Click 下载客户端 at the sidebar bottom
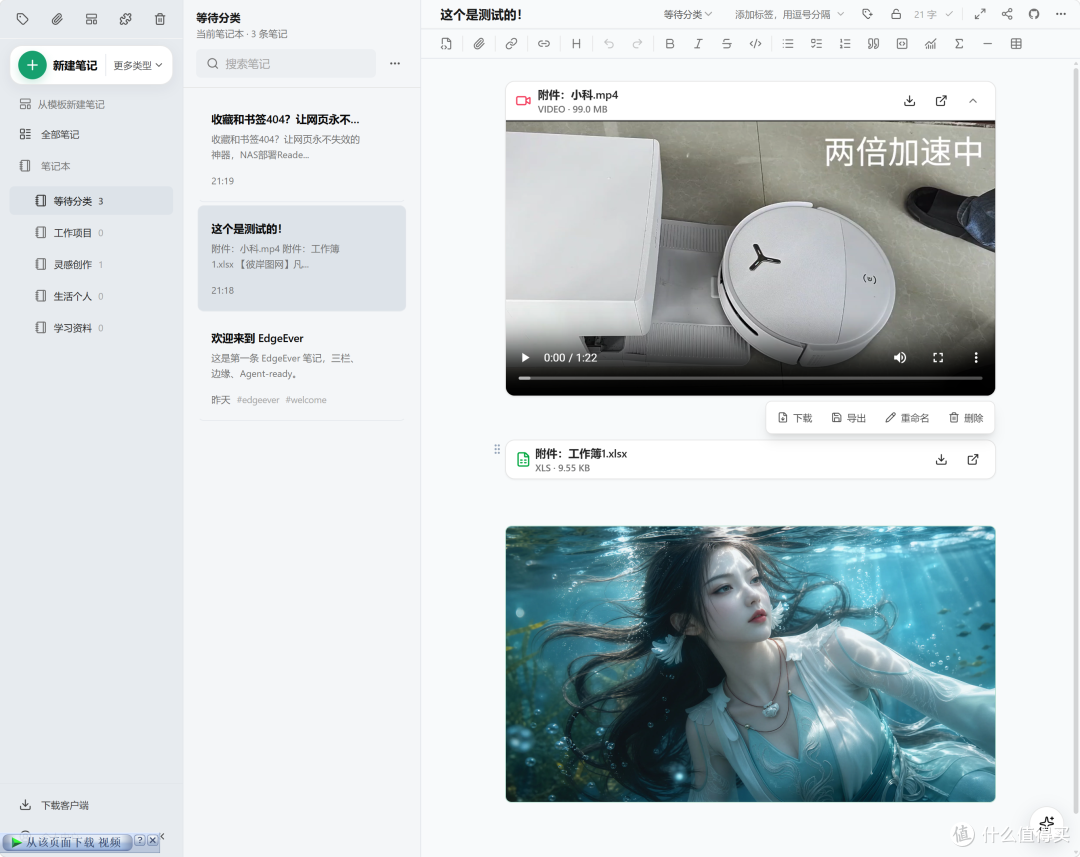The image size is (1080, 857). (x=54, y=805)
